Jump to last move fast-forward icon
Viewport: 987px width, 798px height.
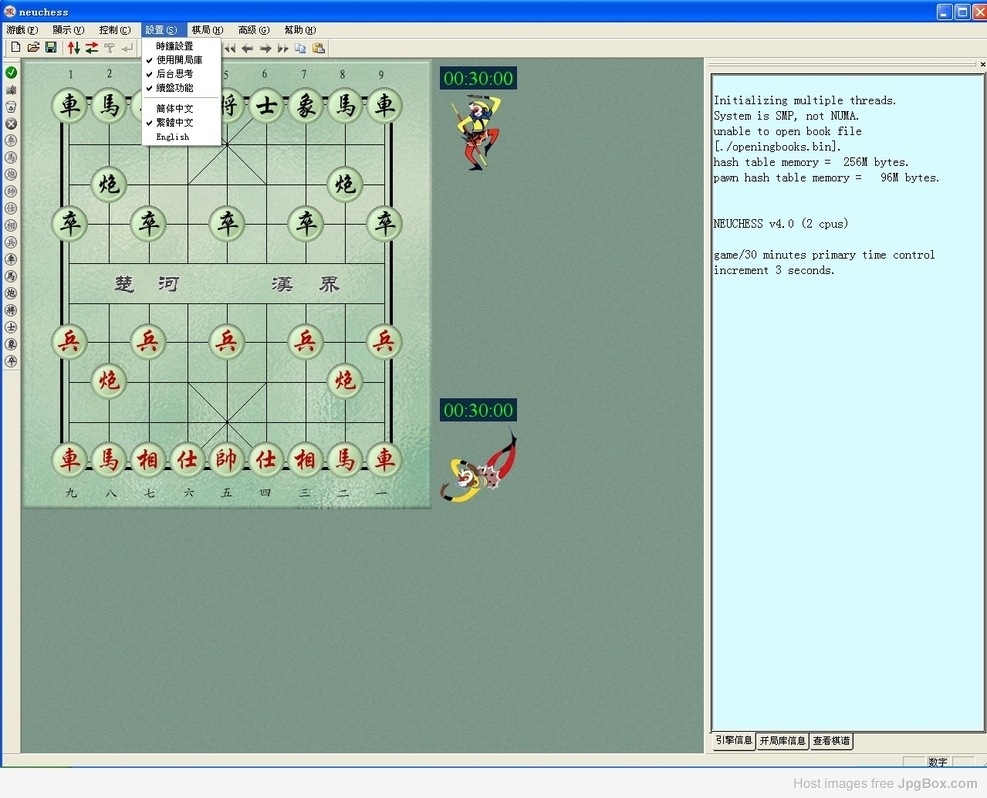[283, 48]
